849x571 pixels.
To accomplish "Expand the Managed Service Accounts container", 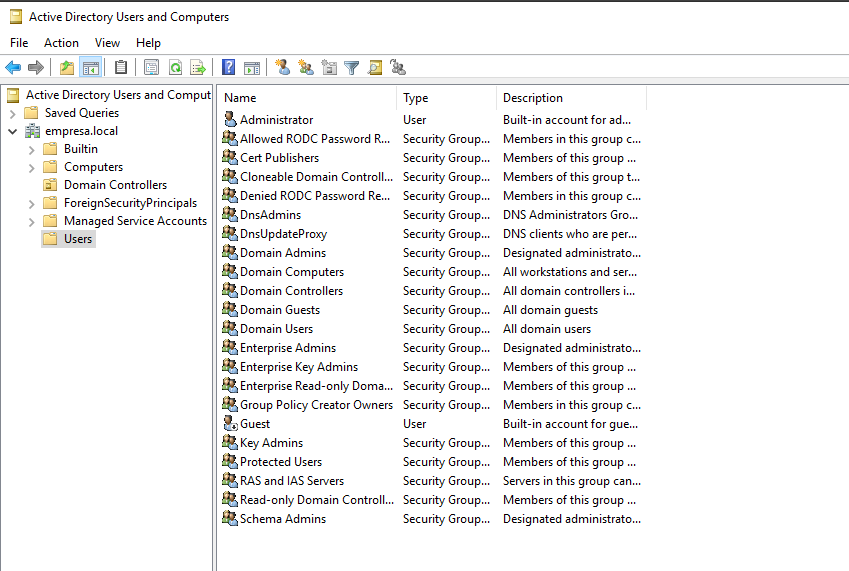I will coord(31,222).
